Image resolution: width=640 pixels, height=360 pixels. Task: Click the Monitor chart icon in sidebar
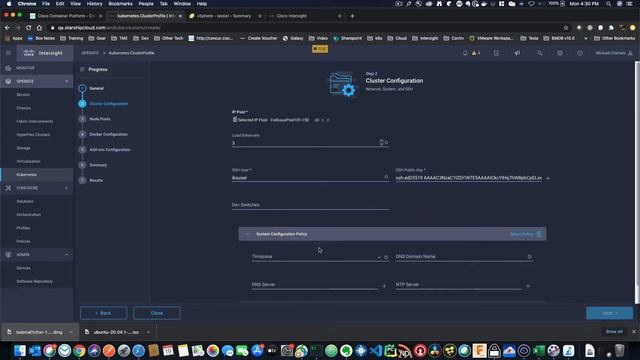coord(8,68)
